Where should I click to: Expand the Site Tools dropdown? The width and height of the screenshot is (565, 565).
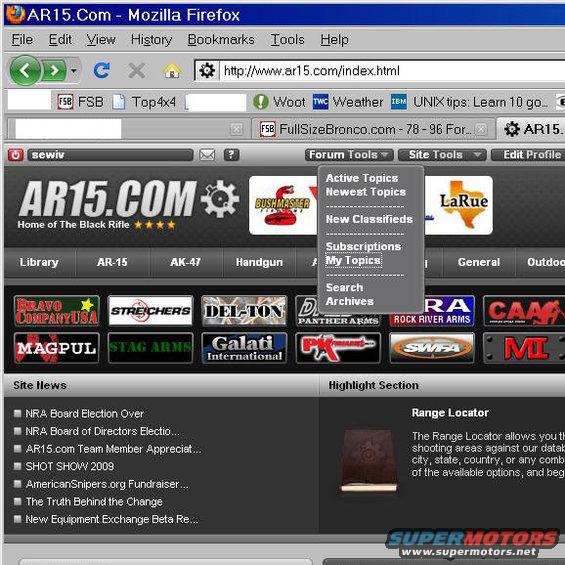pyautogui.click(x=442, y=155)
